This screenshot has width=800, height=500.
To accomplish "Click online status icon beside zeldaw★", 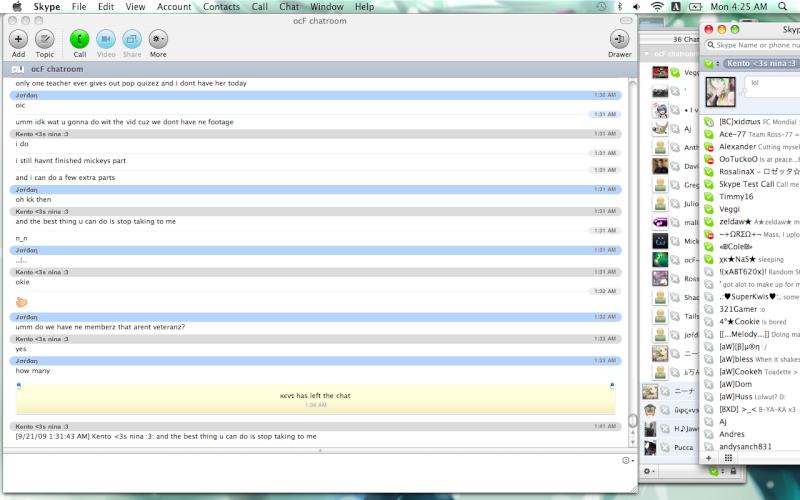I will pos(709,222).
